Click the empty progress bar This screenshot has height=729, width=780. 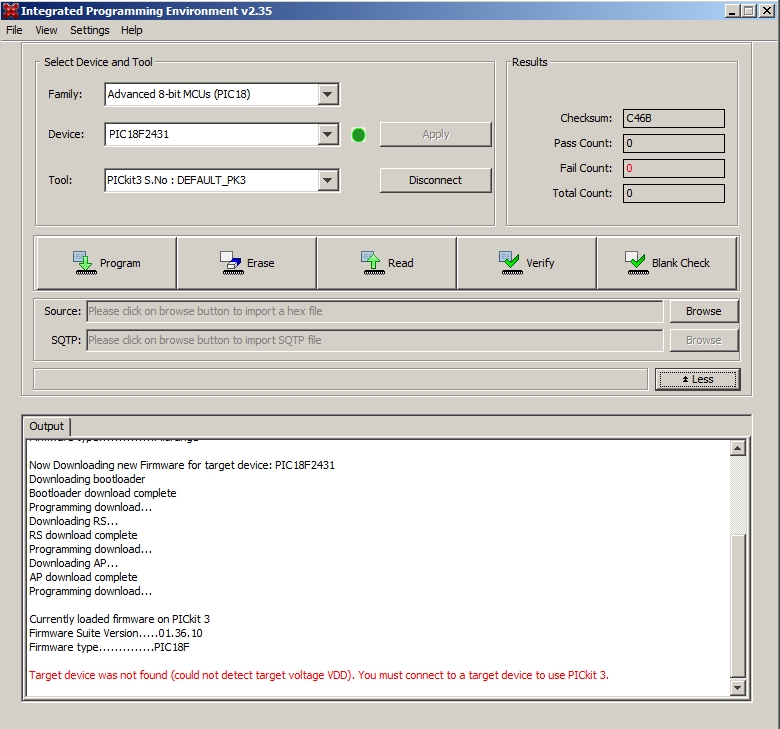point(341,379)
